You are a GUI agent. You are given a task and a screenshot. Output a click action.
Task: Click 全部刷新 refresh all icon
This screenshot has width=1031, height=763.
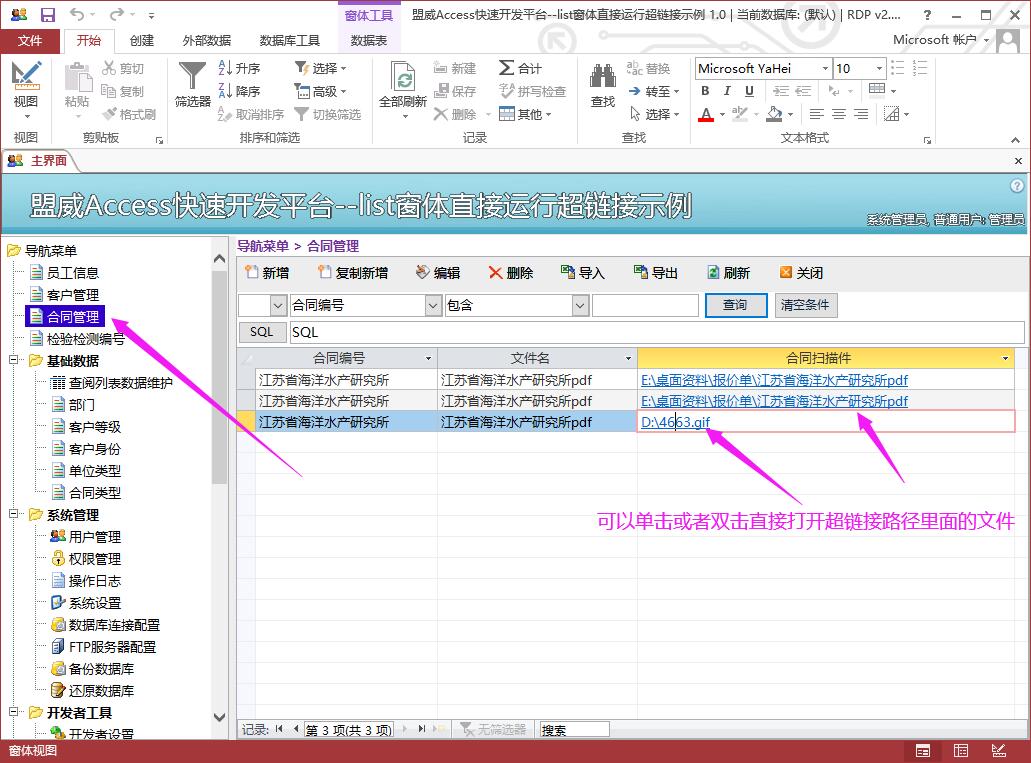click(x=403, y=90)
